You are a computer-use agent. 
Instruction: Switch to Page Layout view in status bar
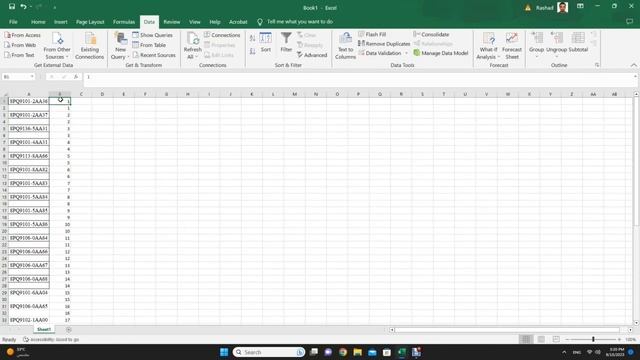point(541,339)
